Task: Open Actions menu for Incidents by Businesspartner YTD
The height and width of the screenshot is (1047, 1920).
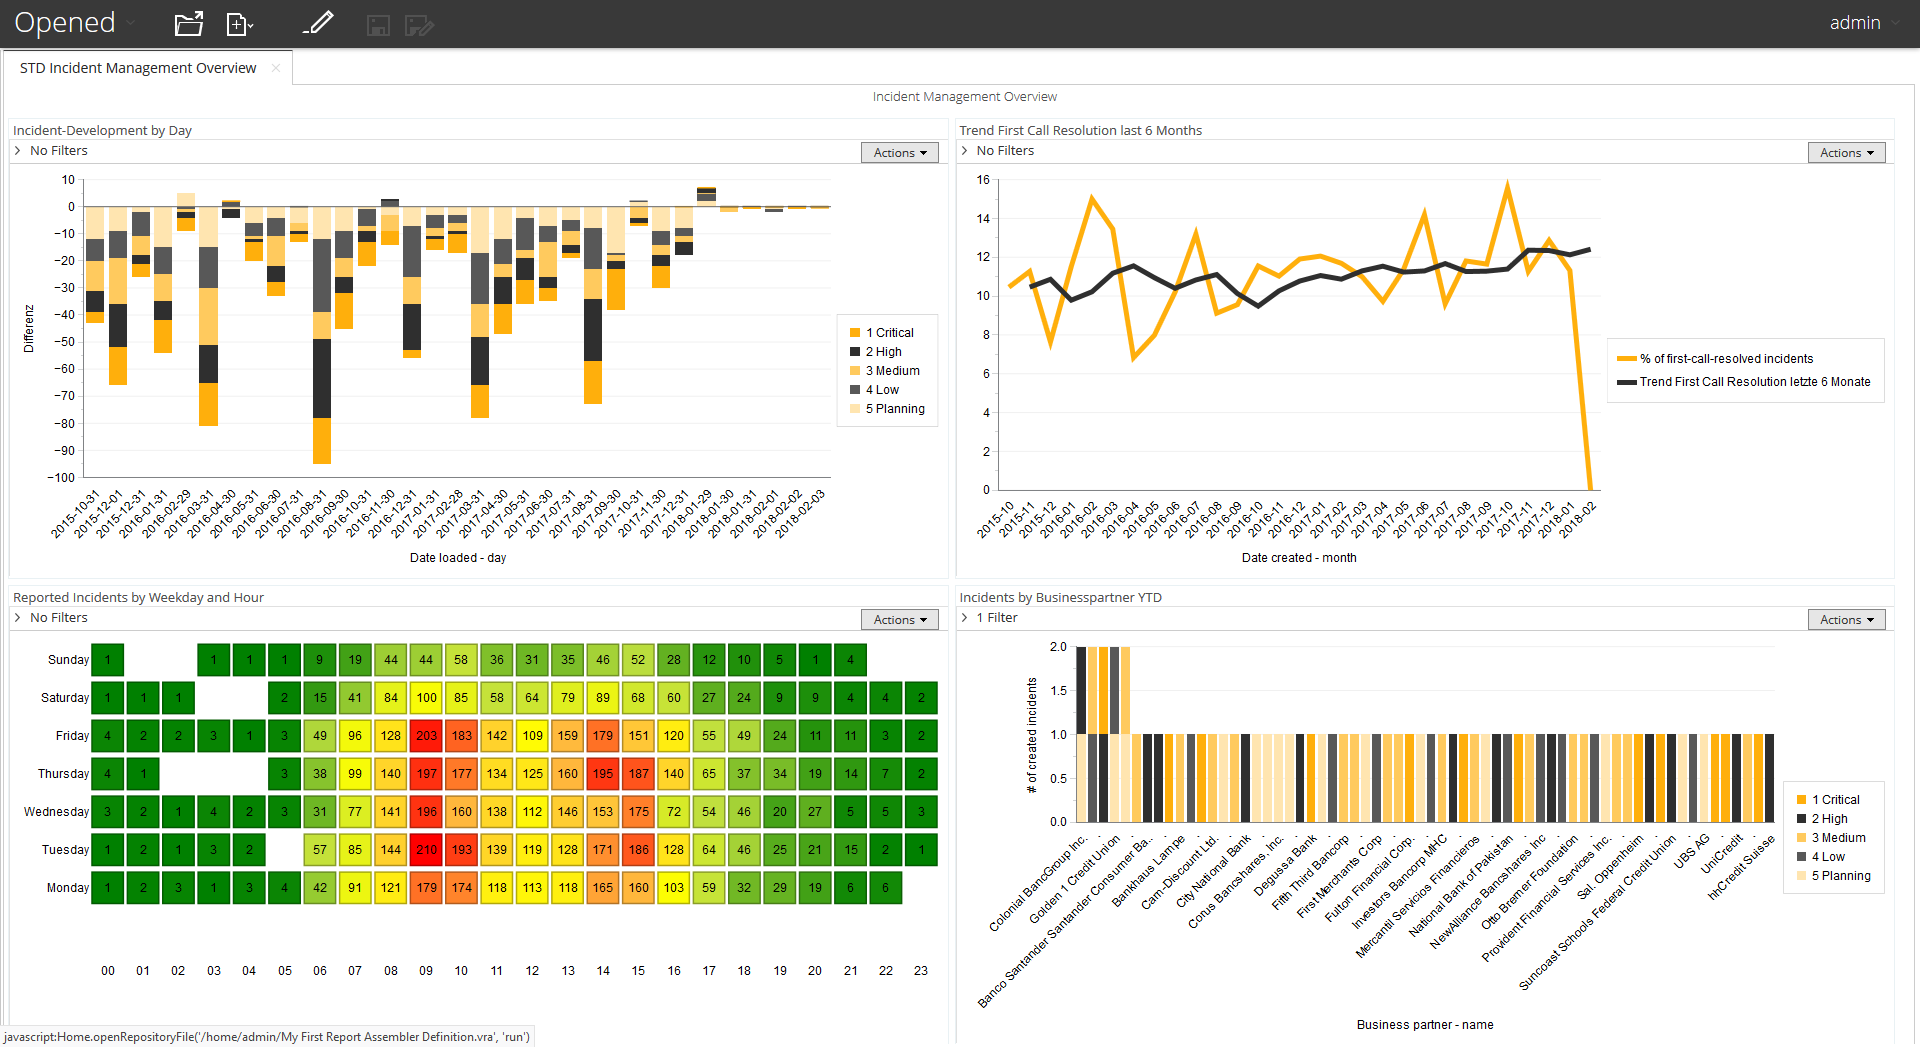Action: 1846,620
